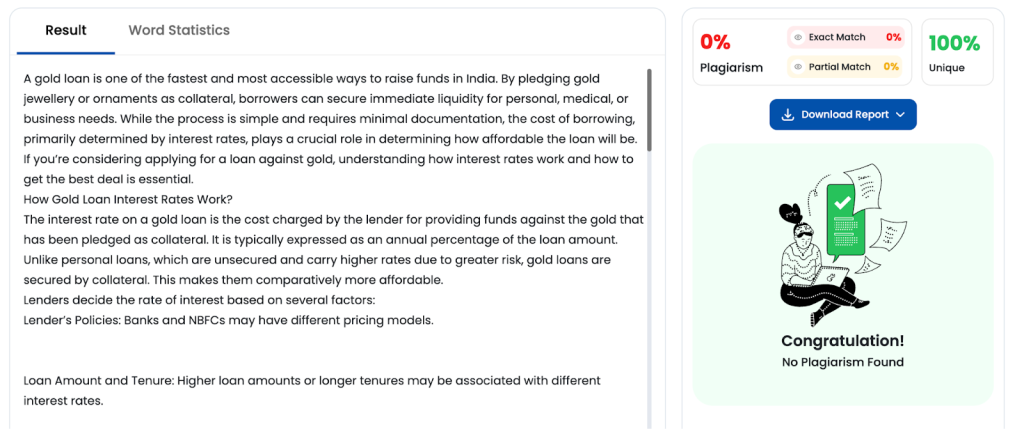Switch to the Word Statistics tab
1024x429 pixels.
pos(179,30)
